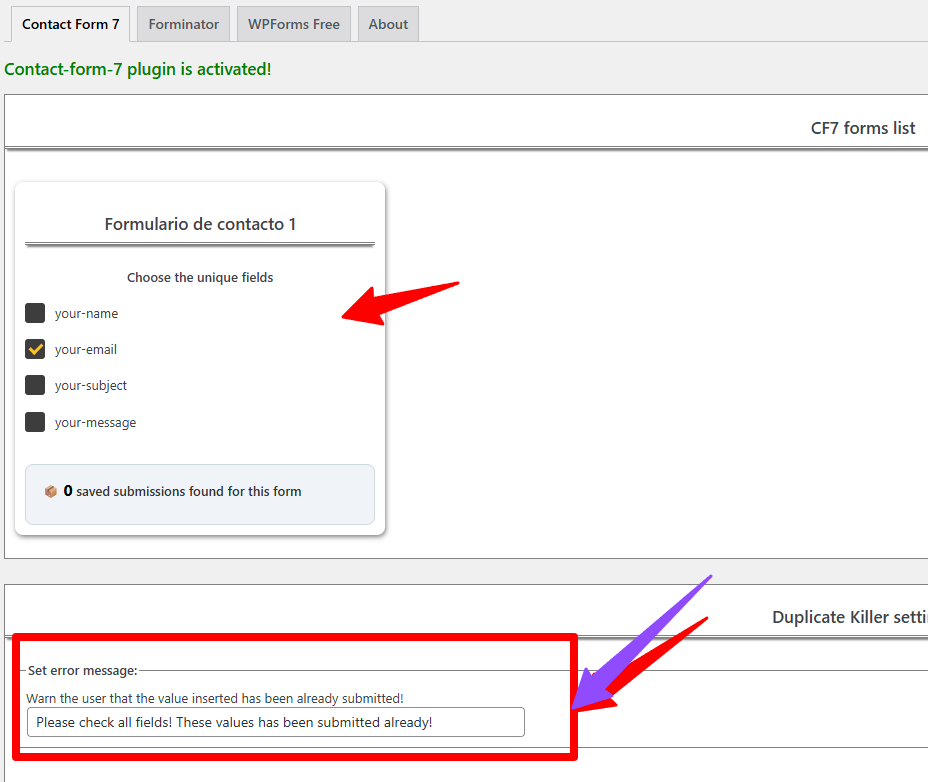Viewport: 928px width, 782px height.
Task: Click the your-email field label
Action: click(x=86, y=350)
